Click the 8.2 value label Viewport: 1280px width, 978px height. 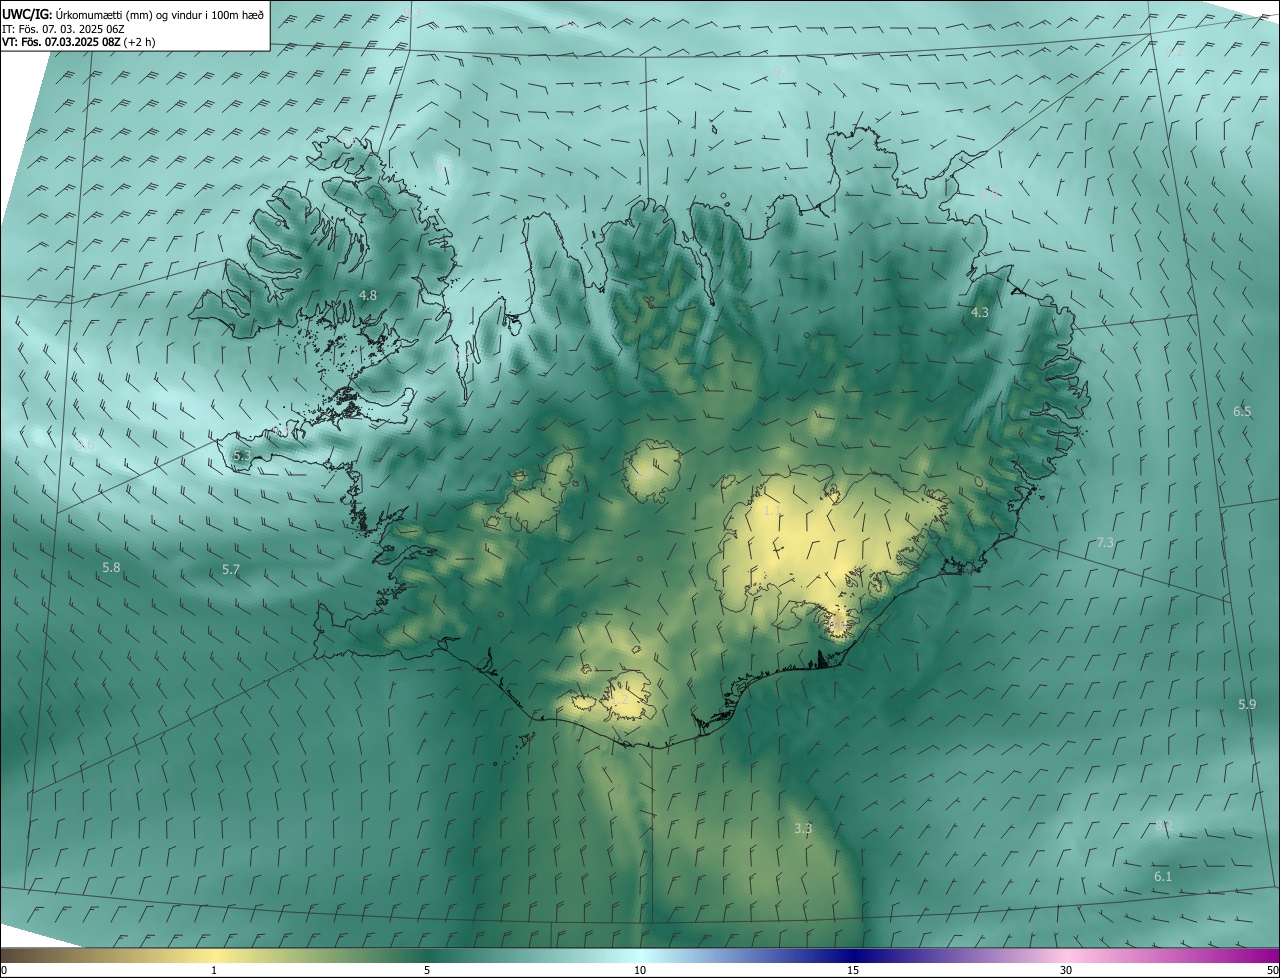click(1163, 826)
